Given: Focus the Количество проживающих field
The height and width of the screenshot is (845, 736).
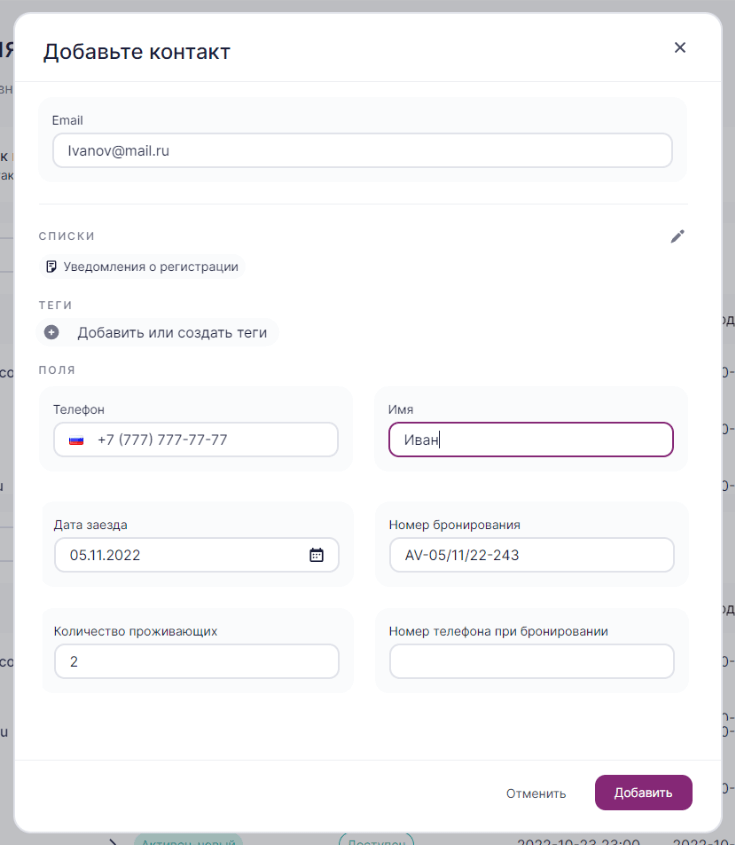Looking at the screenshot, I should pyautogui.click(x=197, y=661).
